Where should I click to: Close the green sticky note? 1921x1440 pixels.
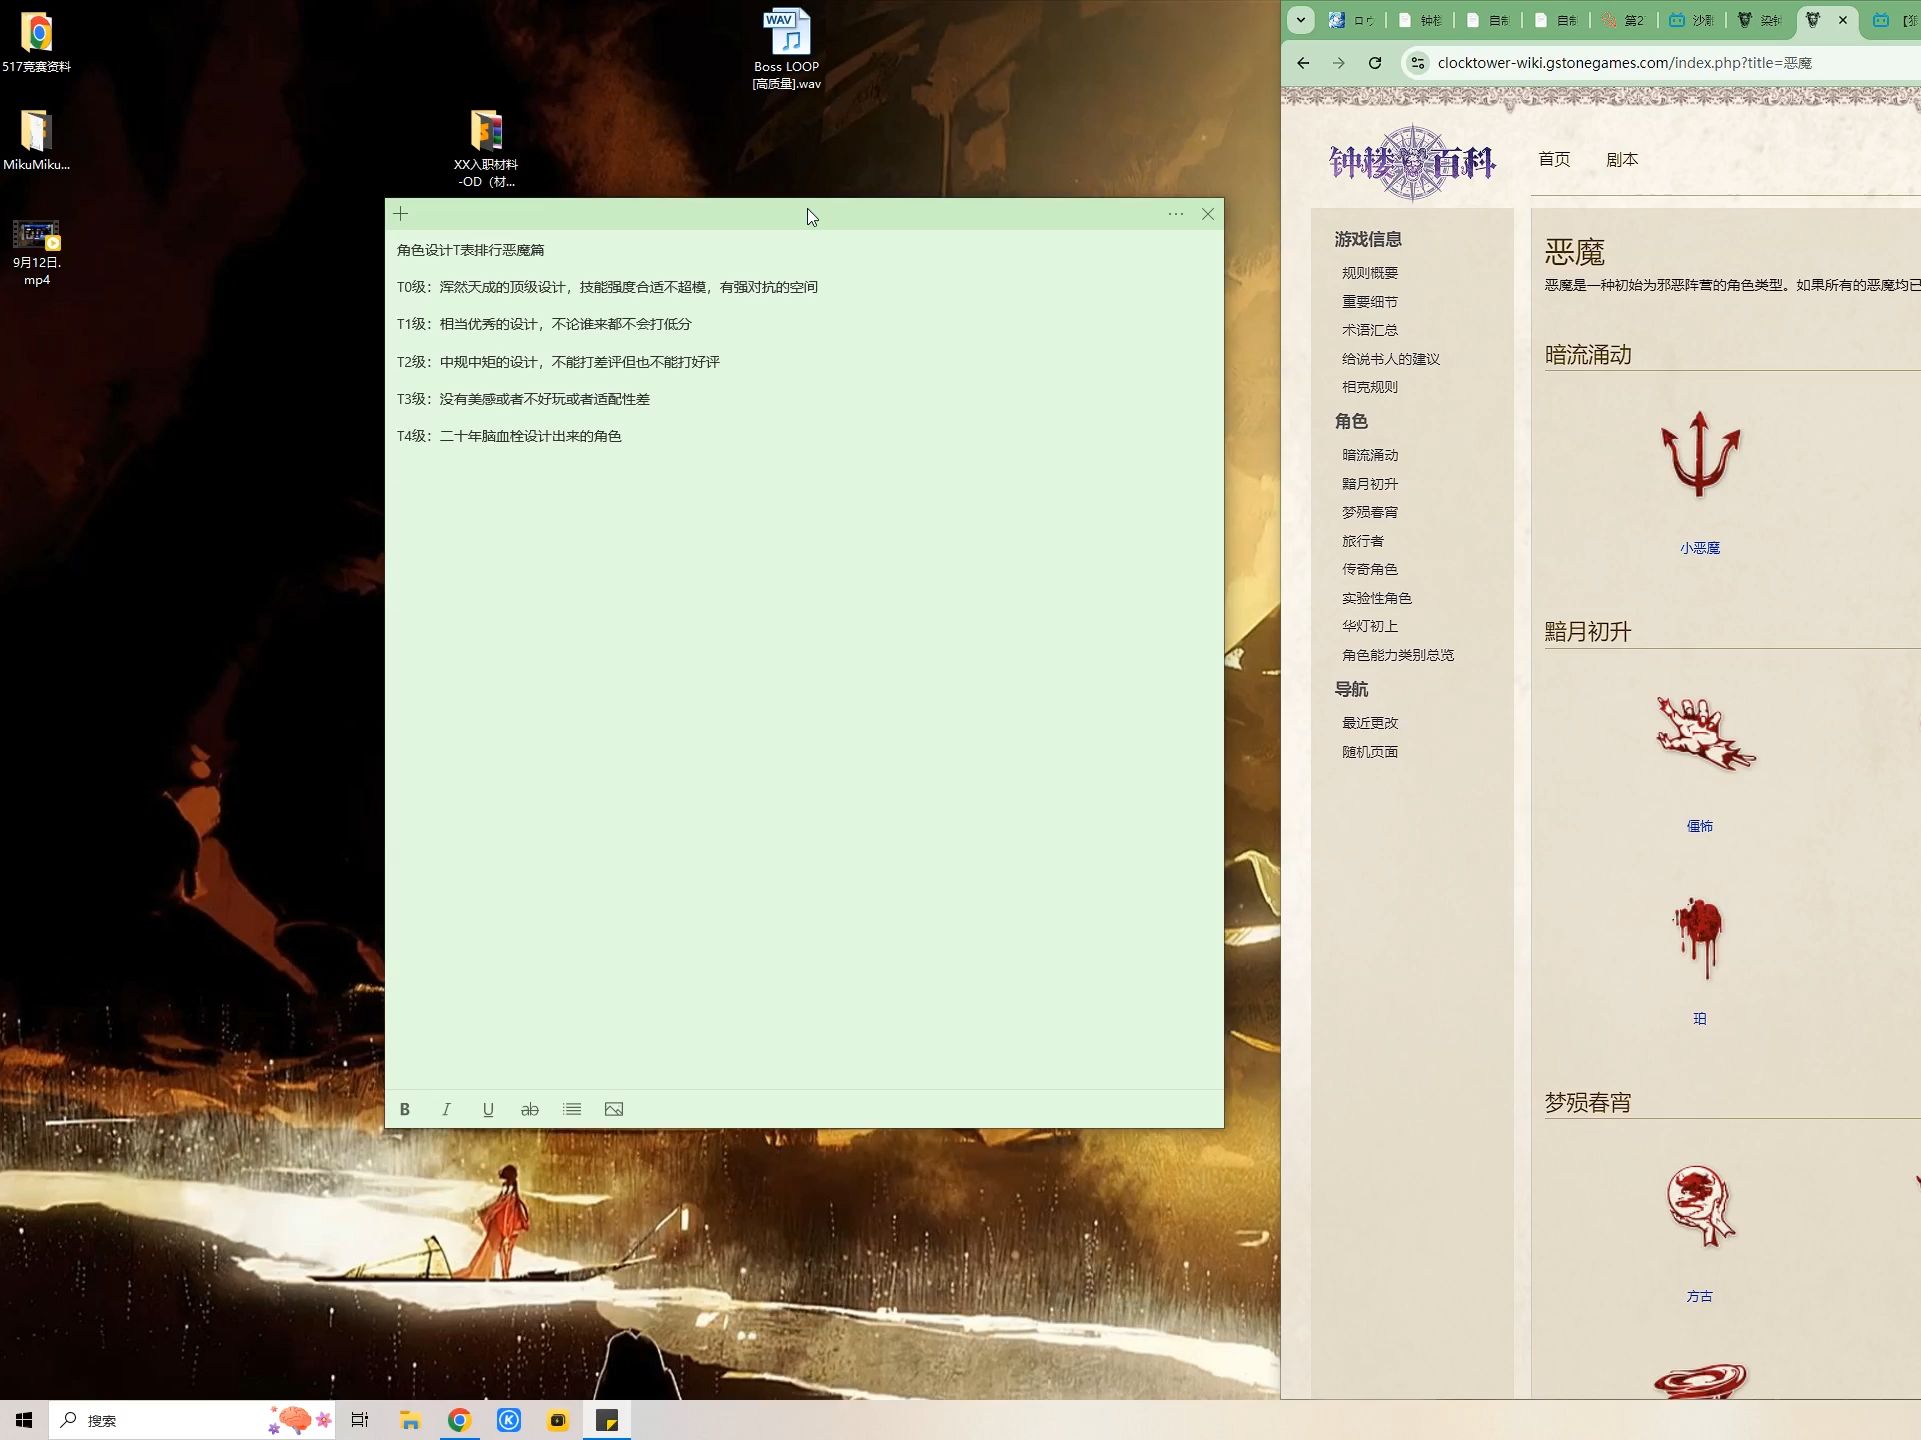coord(1208,213)
